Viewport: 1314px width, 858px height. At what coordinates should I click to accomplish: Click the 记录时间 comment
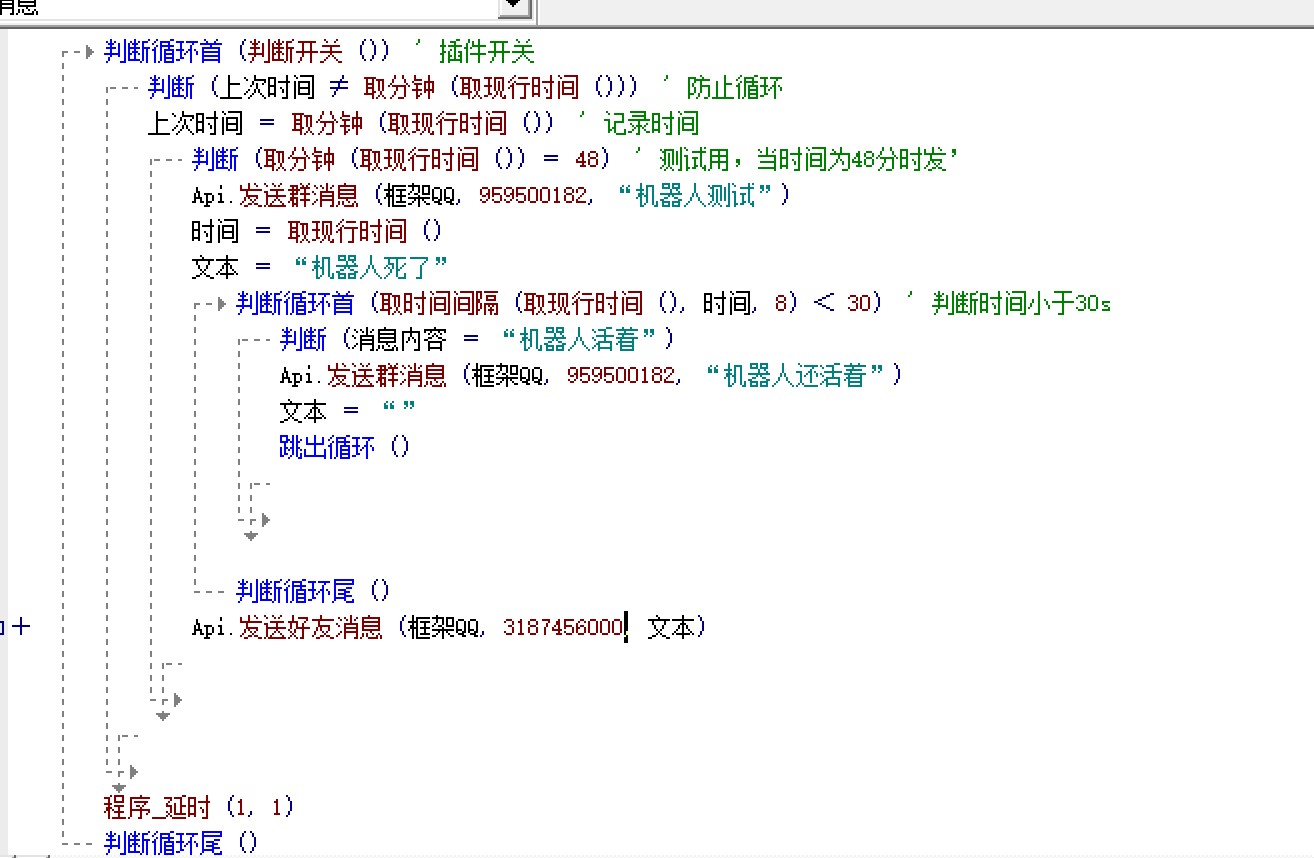pyautogui.click(x=651, y=123)
